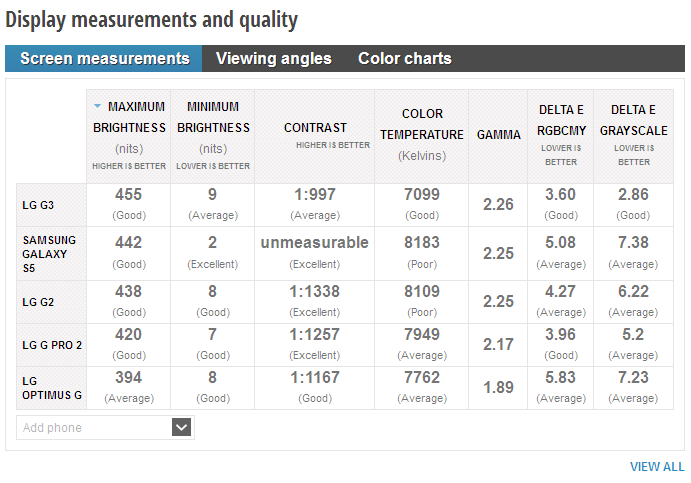Viewport: 691px width, 483px height.
Task: Switch to the Color charts tab
Action: tap(405, 59)
